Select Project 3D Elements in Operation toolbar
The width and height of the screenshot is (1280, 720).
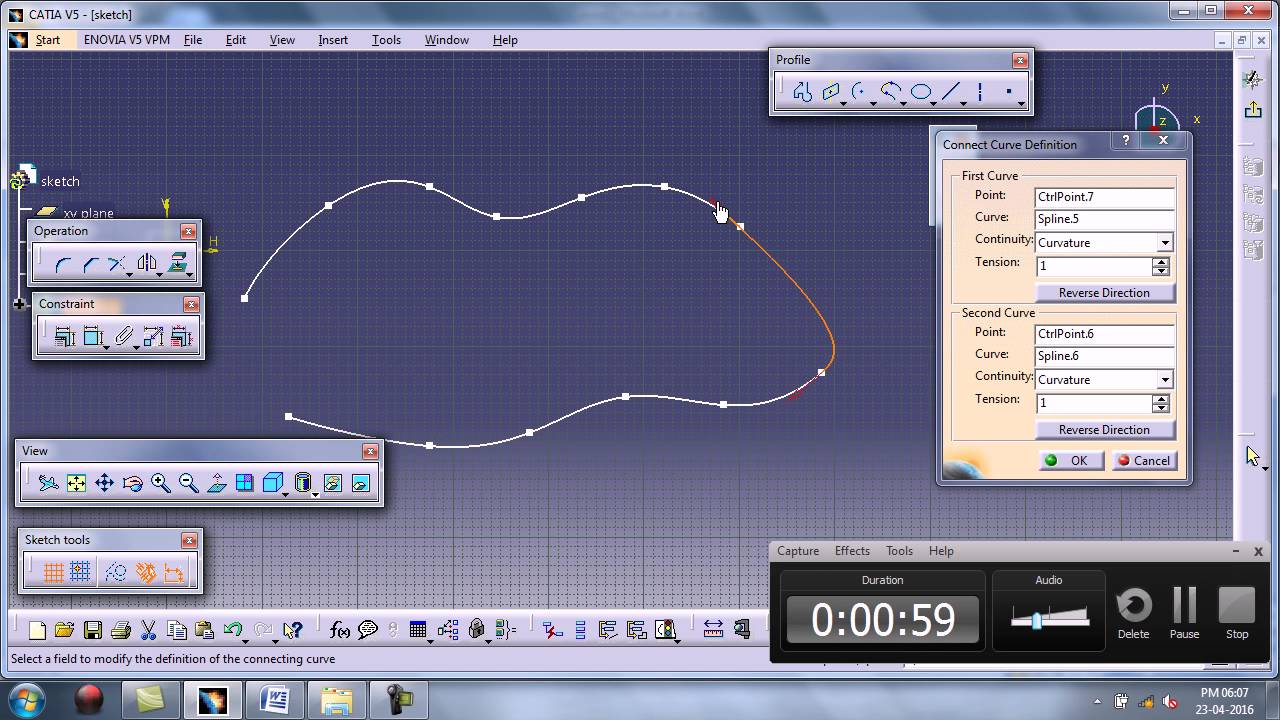pos(177,264)
